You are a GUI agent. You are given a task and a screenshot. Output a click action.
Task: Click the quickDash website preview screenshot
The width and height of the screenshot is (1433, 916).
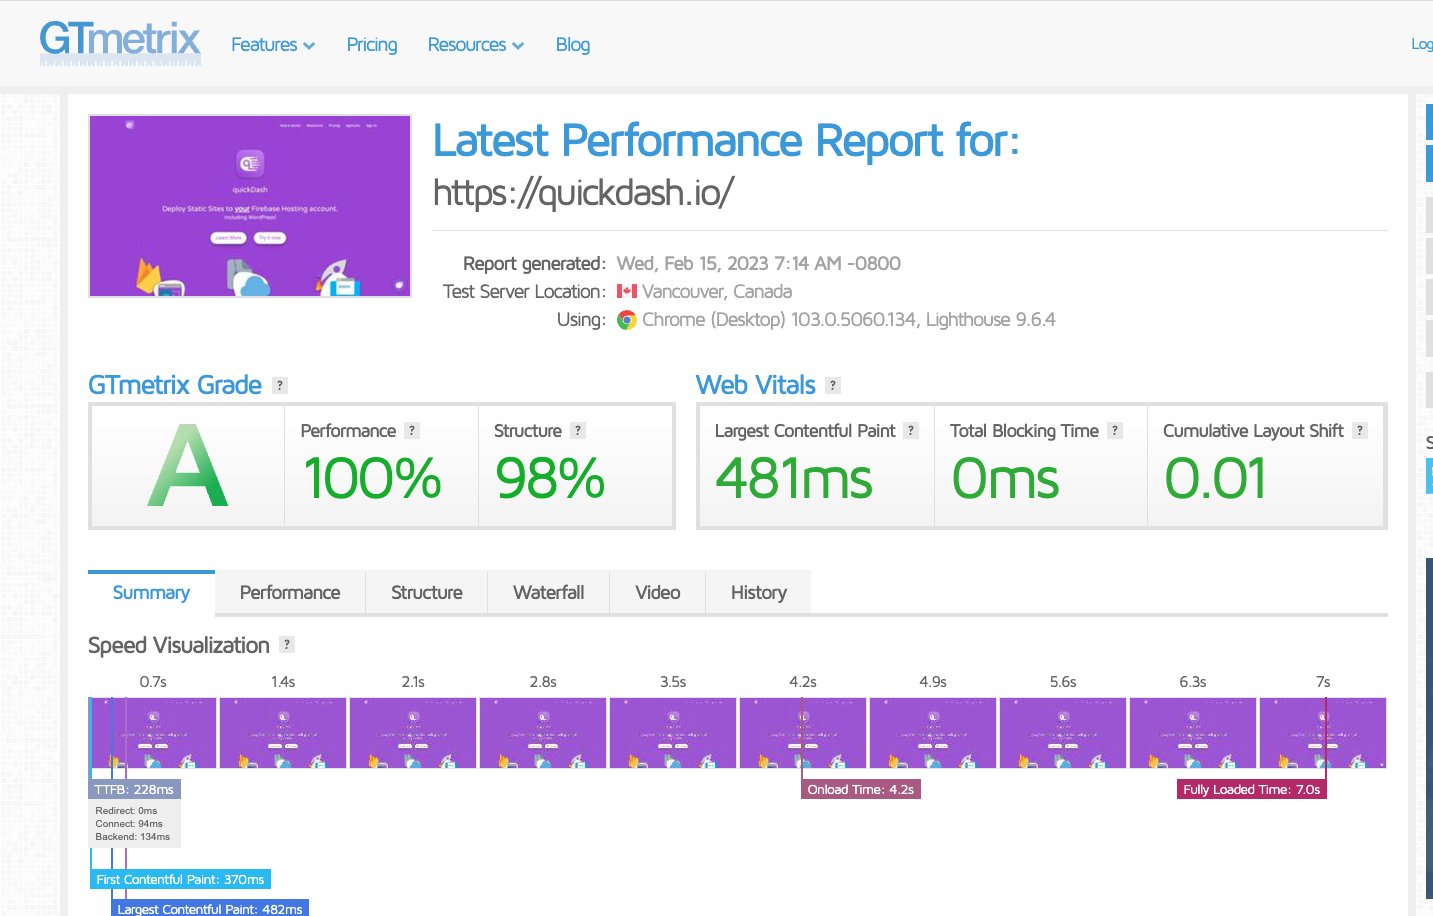249,206
